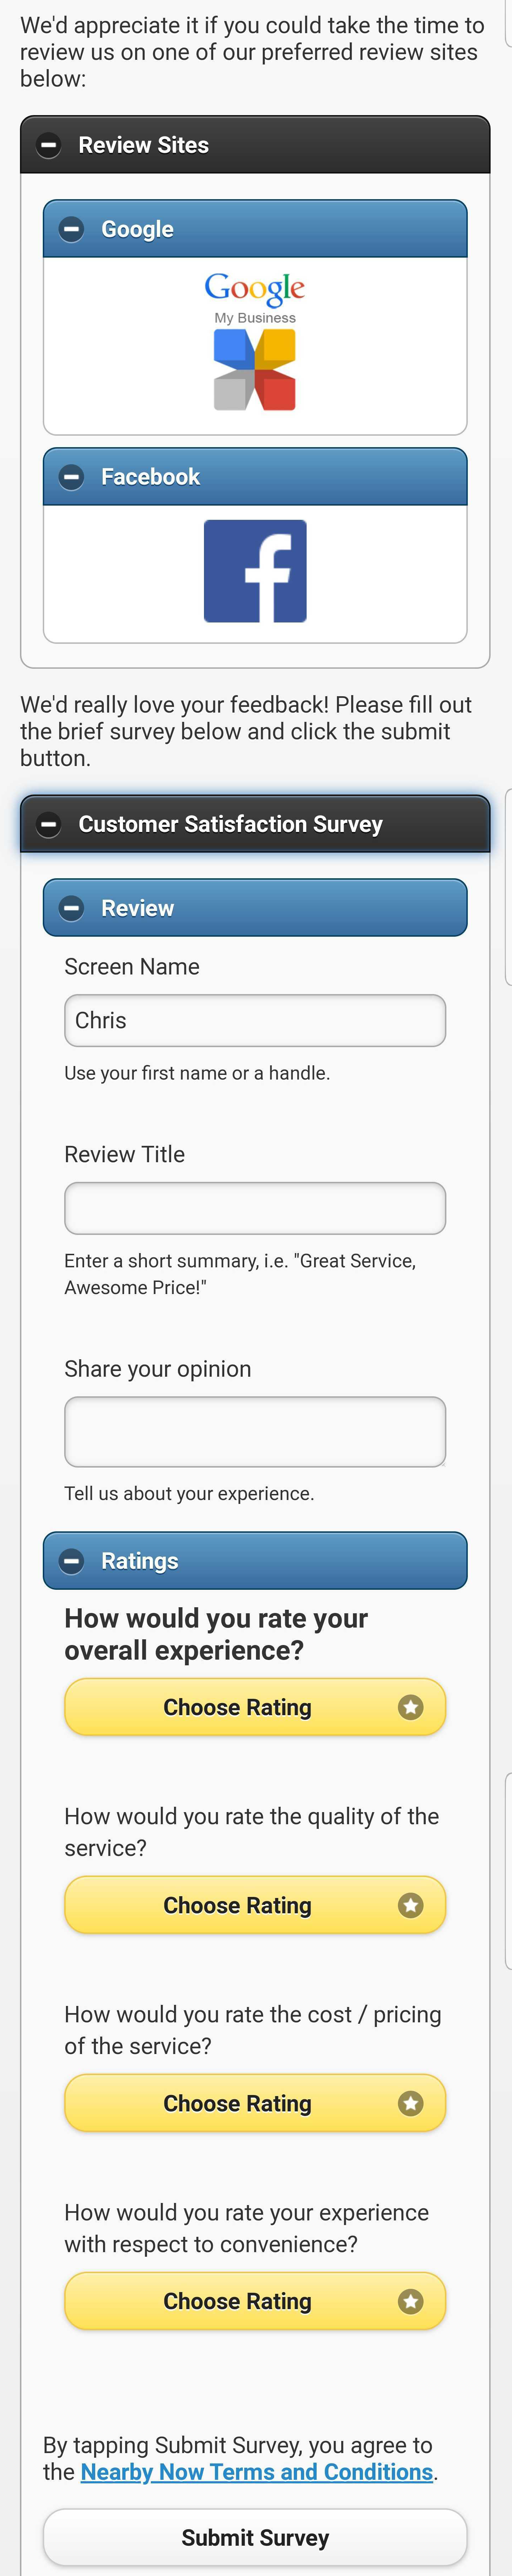
Task: Click the Share your opinion text box
Action: pyautogui.click(x=255, y=1431)
